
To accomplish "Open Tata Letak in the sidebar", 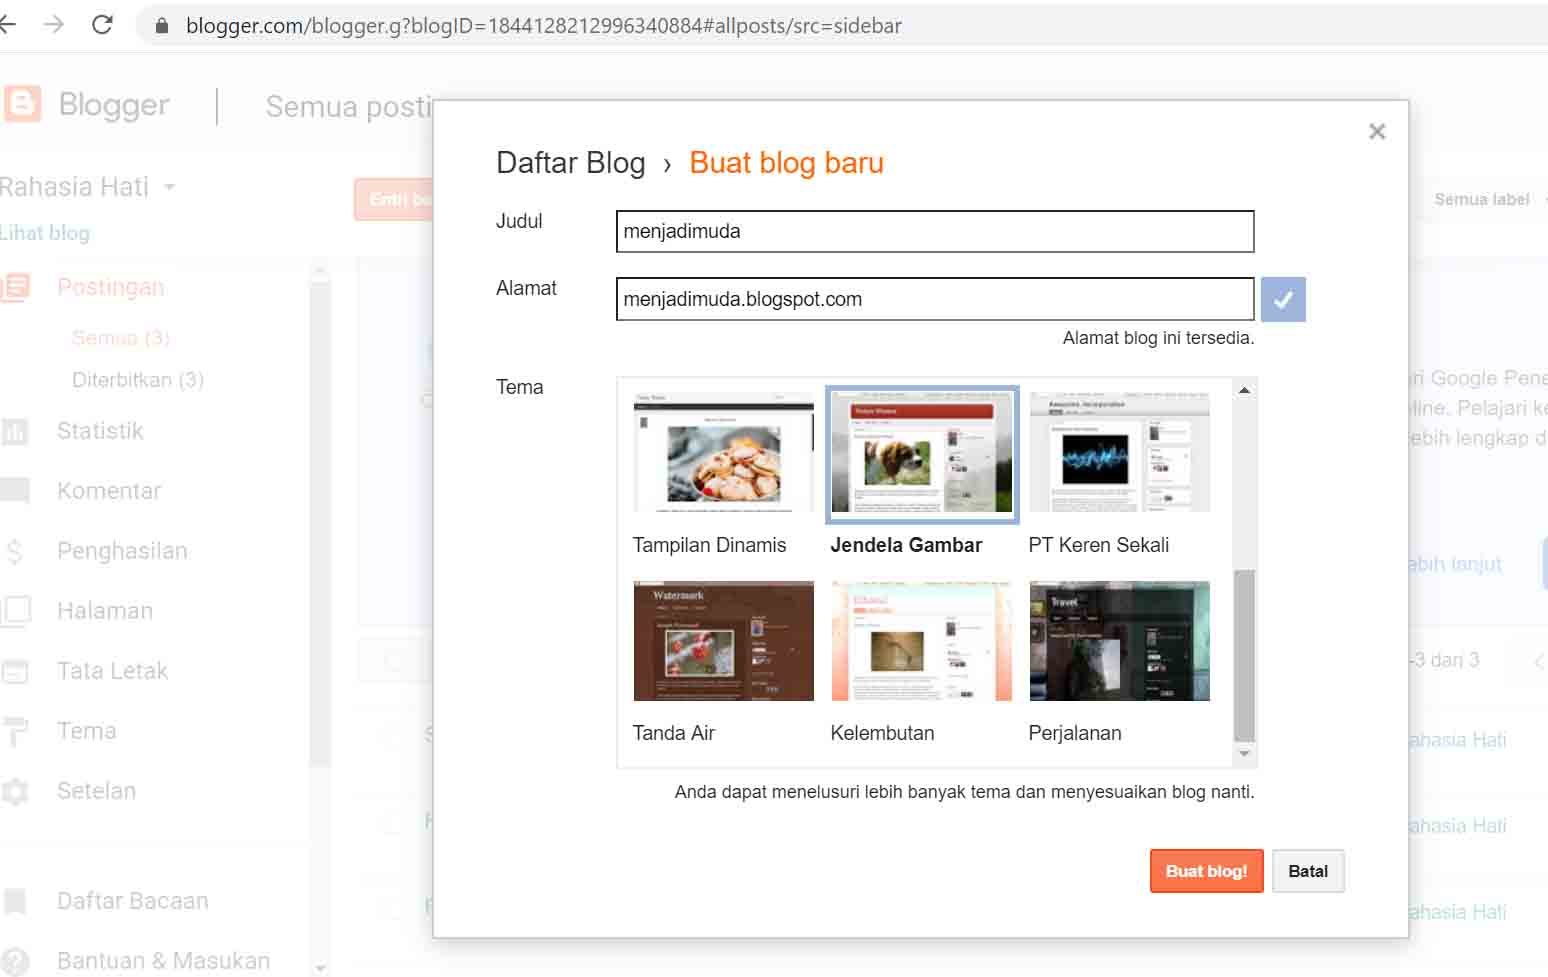I will tap(112, 671).
